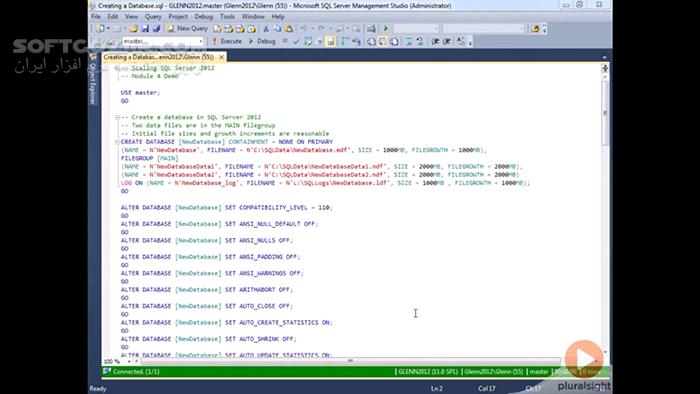Open the Edit menu
The image size is (700, 394).
click(x=112, y=17)
